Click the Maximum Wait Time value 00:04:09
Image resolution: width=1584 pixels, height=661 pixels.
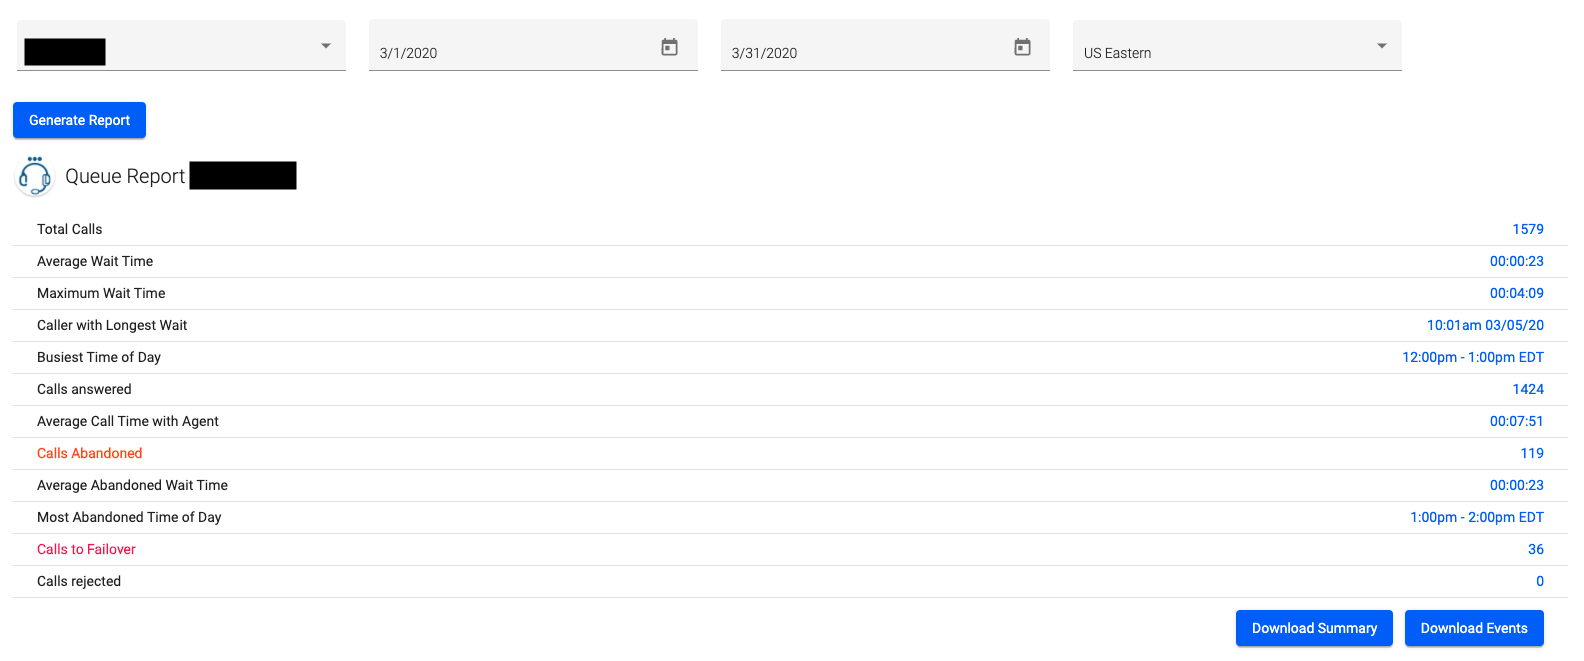[x=1517, y=293]
